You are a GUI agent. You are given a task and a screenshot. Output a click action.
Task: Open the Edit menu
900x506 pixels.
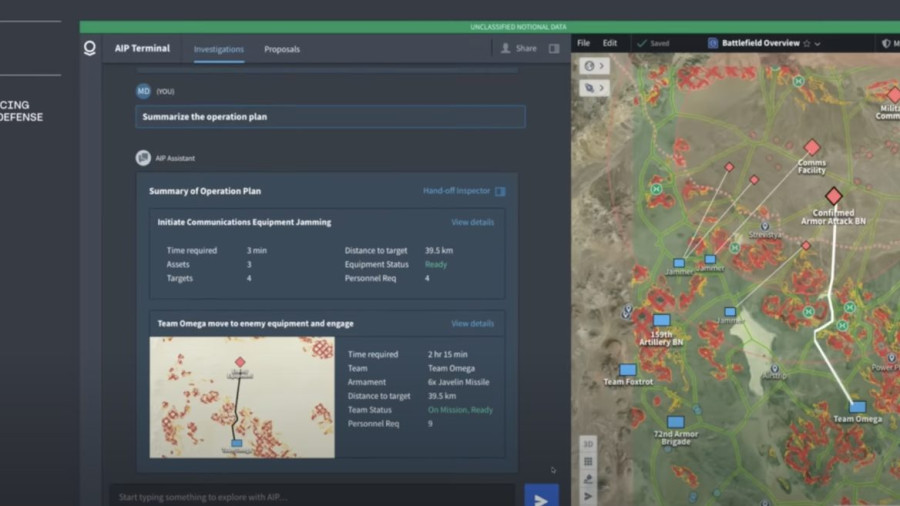[x=609, y=44]
